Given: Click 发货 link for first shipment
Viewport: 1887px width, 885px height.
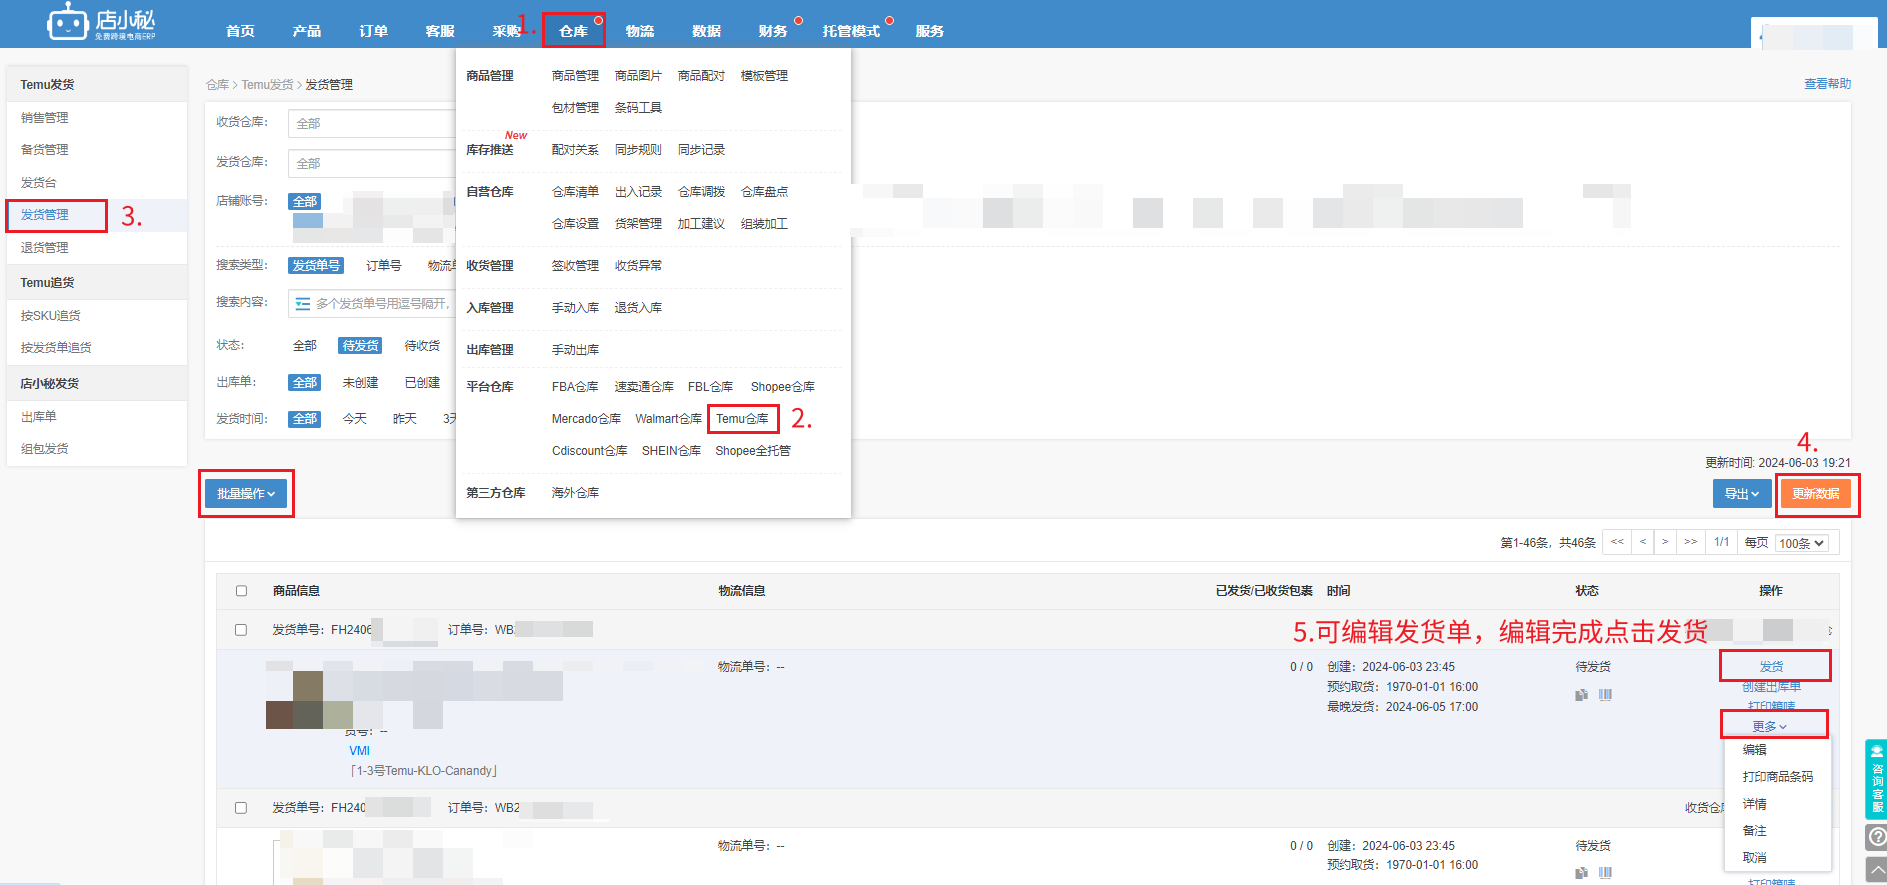Looking at the screenshot, I should pyautogui.click(x=1771, y=667).
